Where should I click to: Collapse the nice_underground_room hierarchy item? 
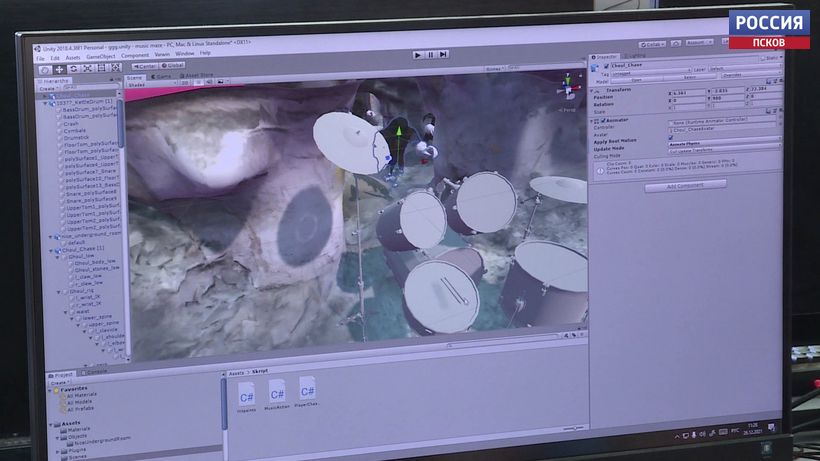51,237
